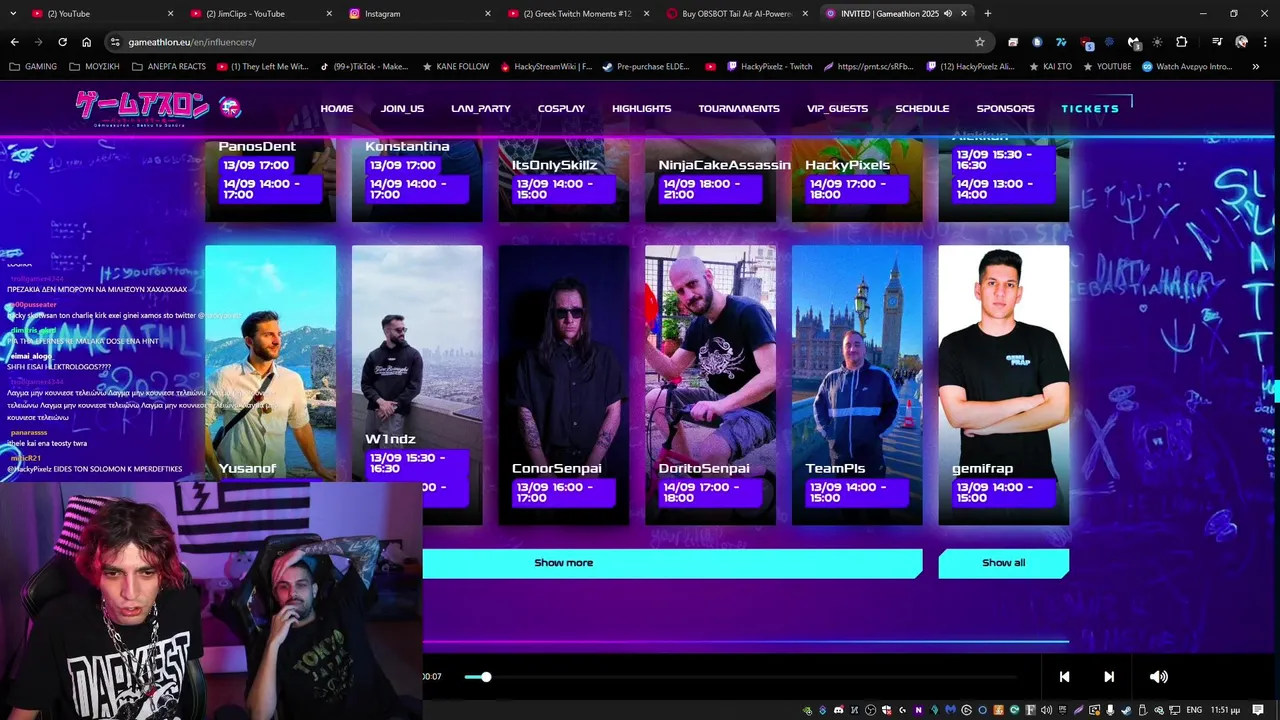The width and height of the screenshot is (1280, 720).
Task: Open the ConorSenpai influencer card
Action: [x=564, y=385]
